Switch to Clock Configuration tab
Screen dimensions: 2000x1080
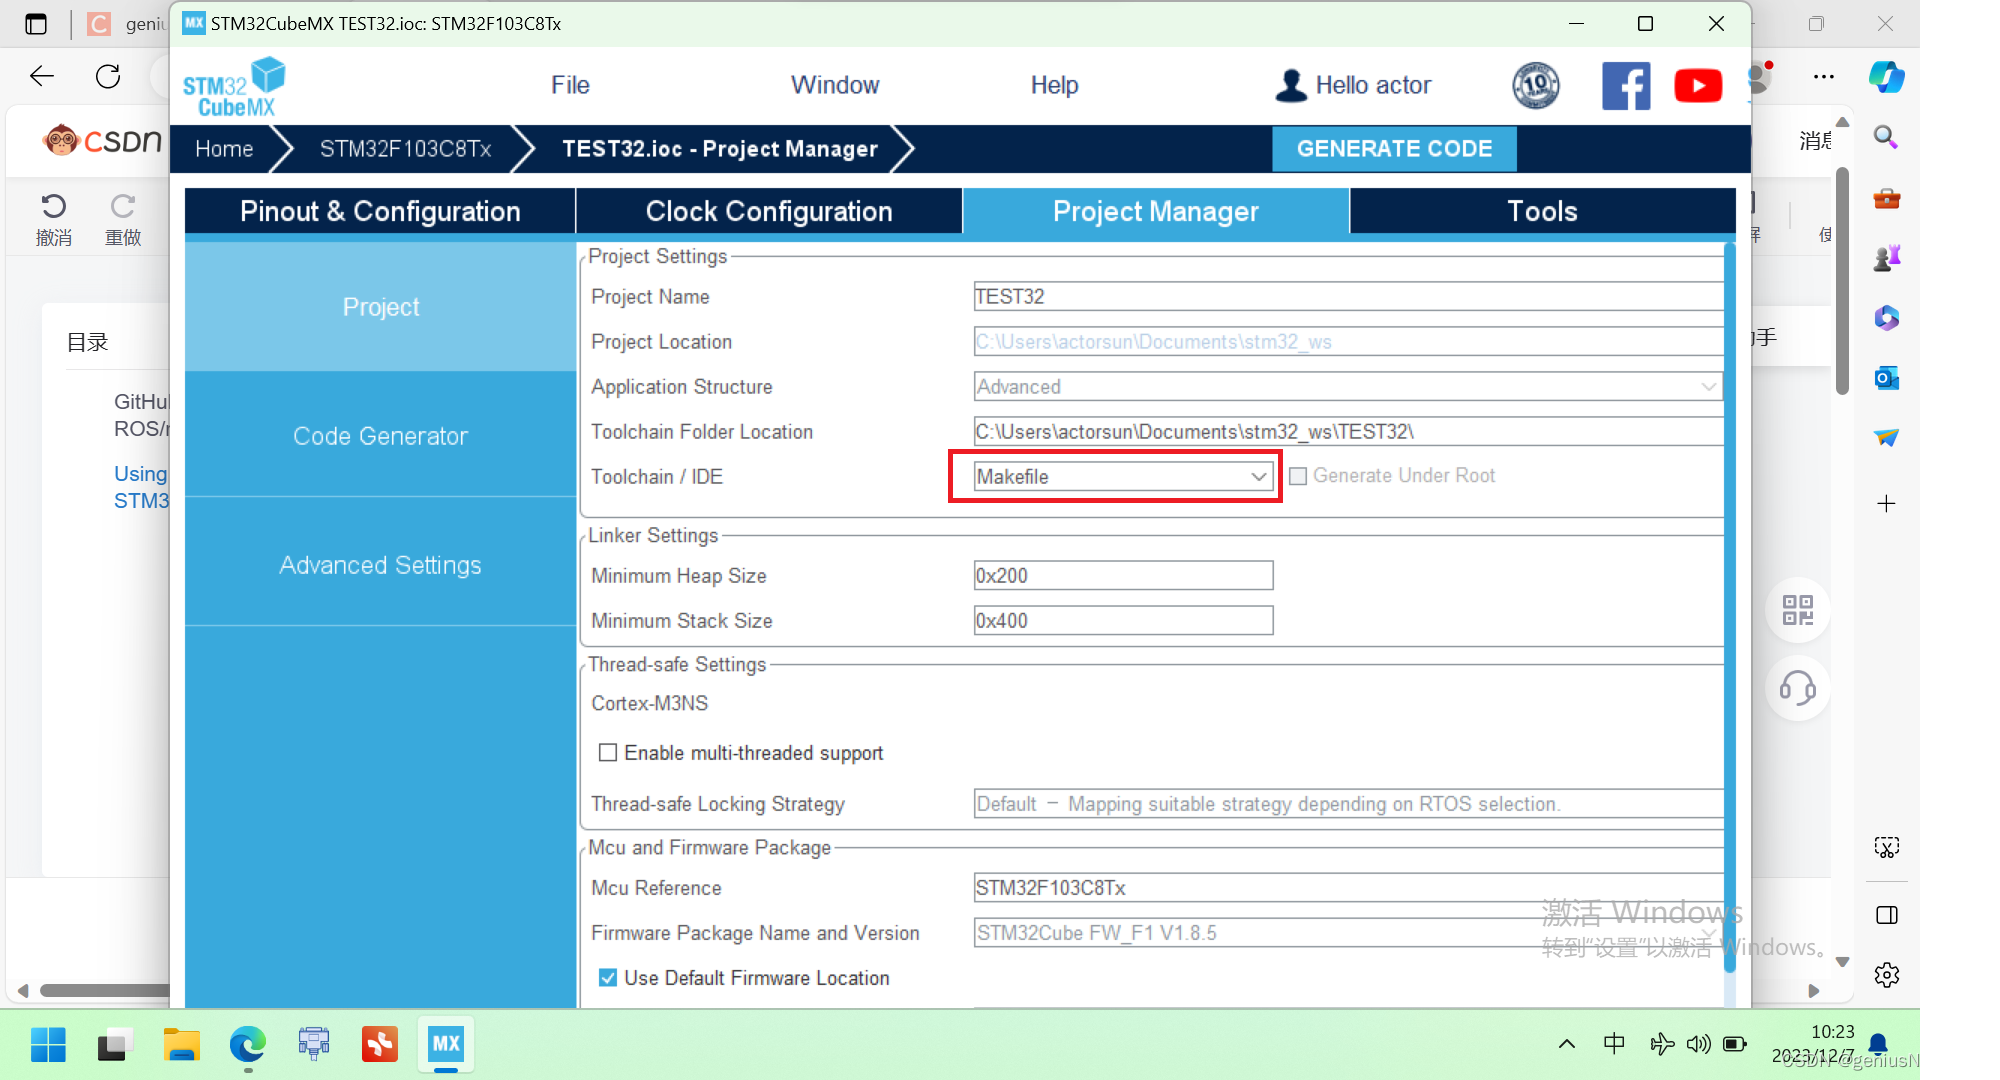pyautogui.click(x=770, y=210)
